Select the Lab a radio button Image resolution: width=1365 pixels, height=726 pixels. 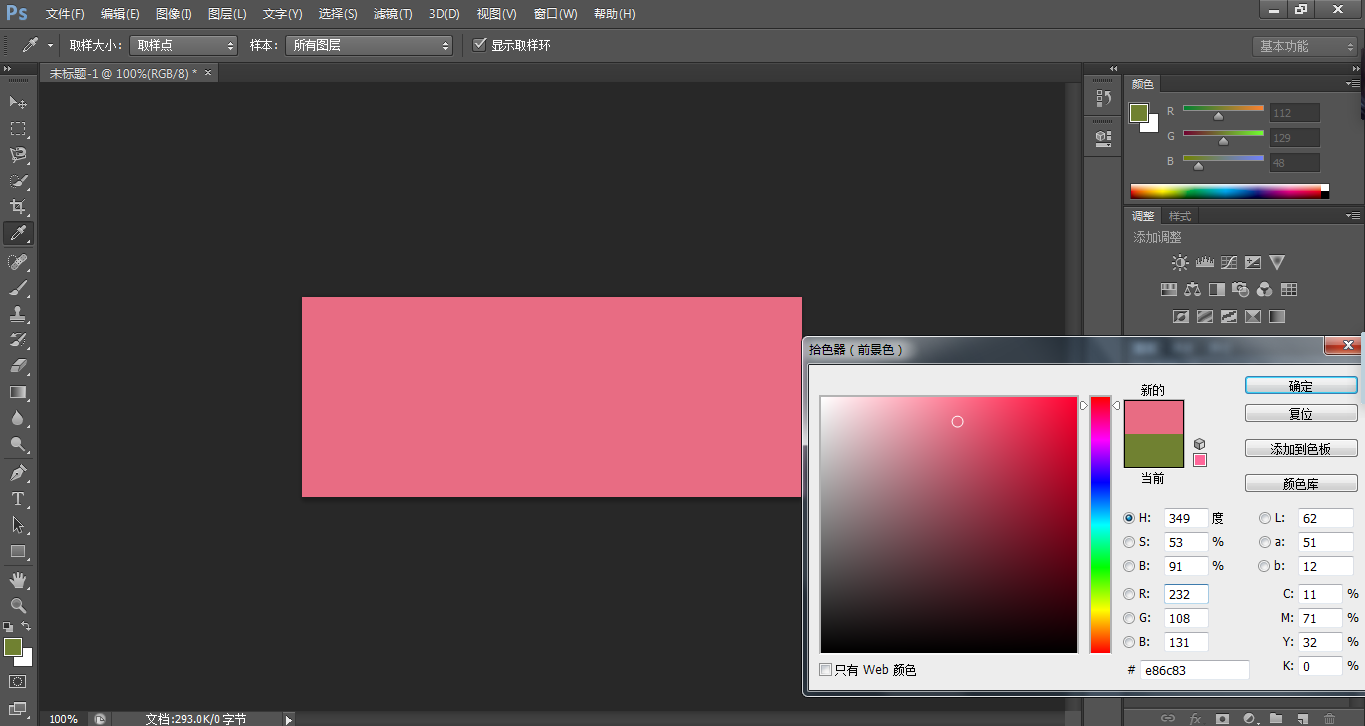click(x=1265, y=542)
